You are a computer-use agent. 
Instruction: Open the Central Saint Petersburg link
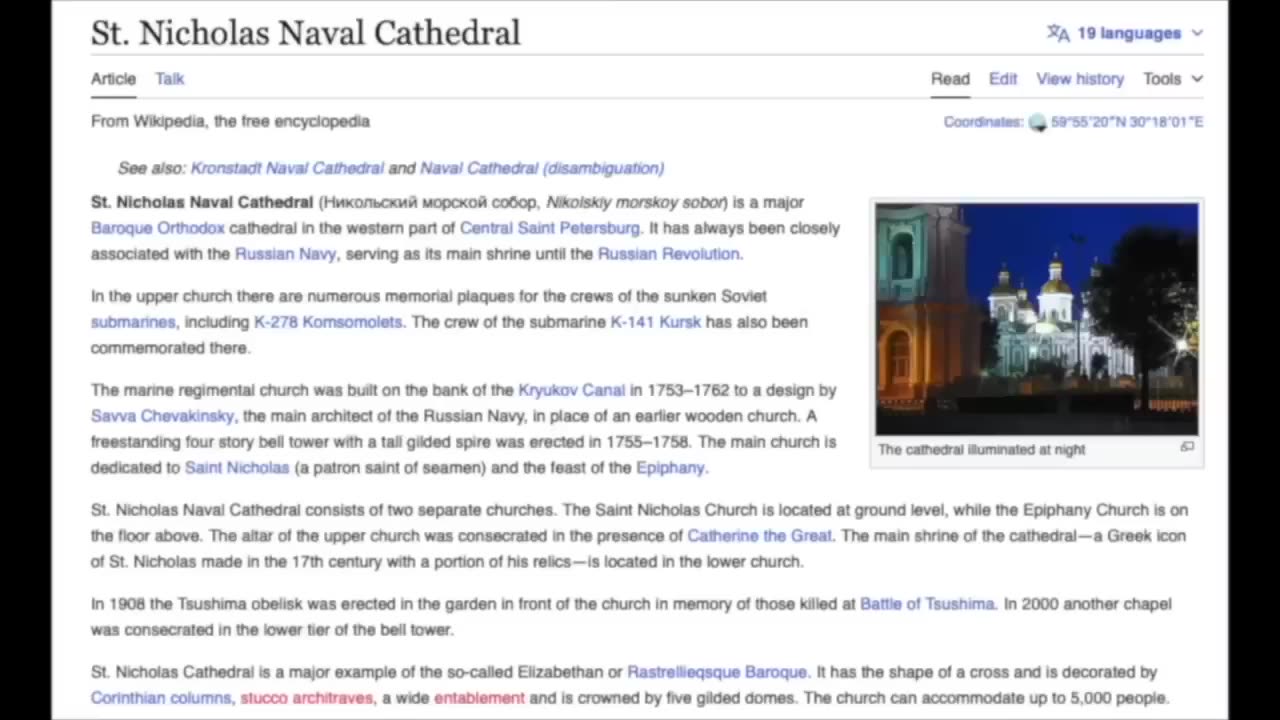point(550,228)
